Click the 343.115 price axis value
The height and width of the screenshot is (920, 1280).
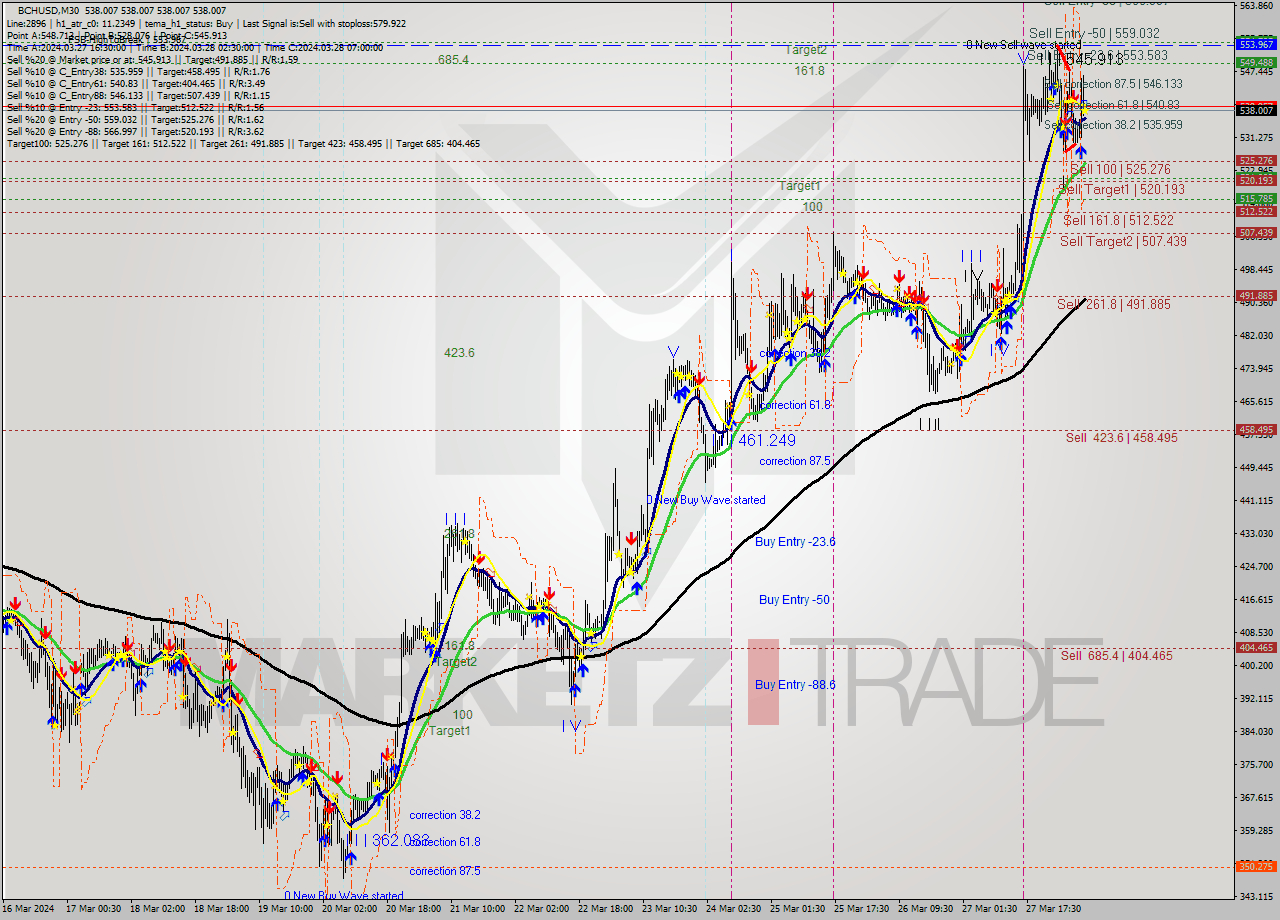pyautogui.click(x=1256, y=896)
